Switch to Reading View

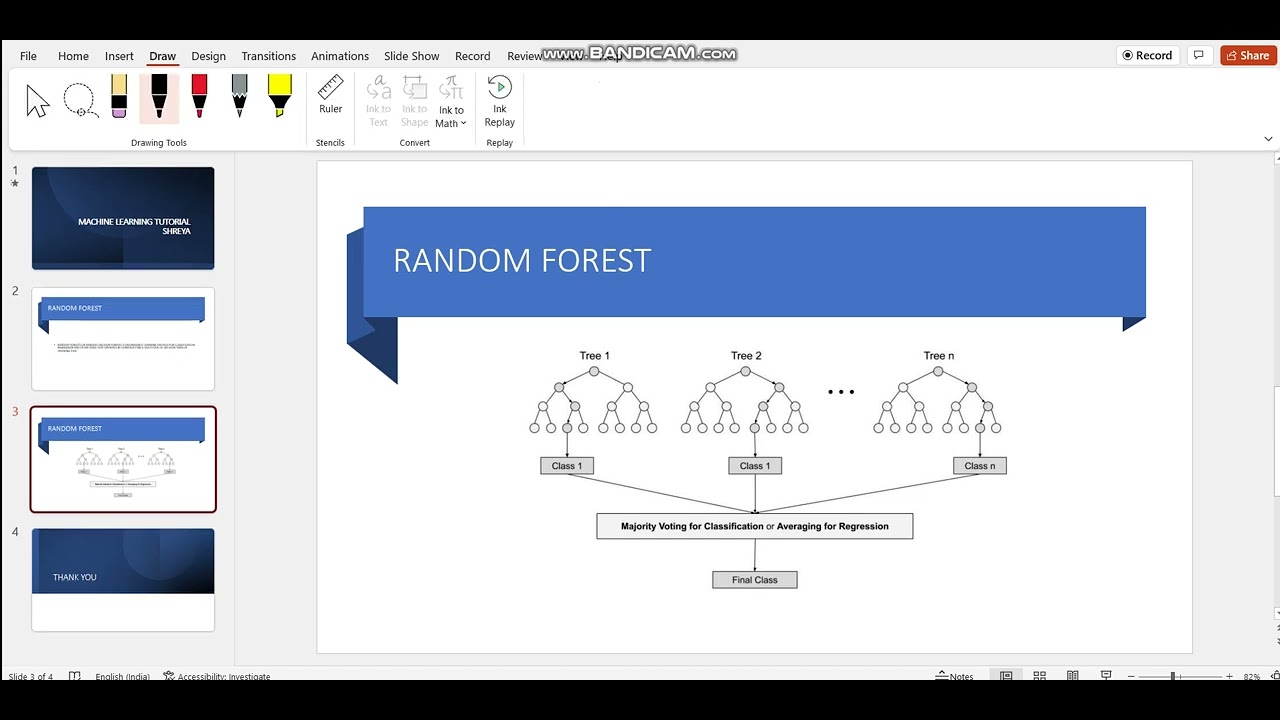[1072, 676]
